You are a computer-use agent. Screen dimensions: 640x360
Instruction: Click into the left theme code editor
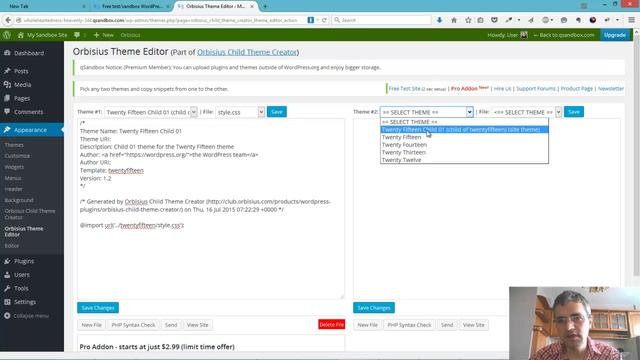pos(211,209)
